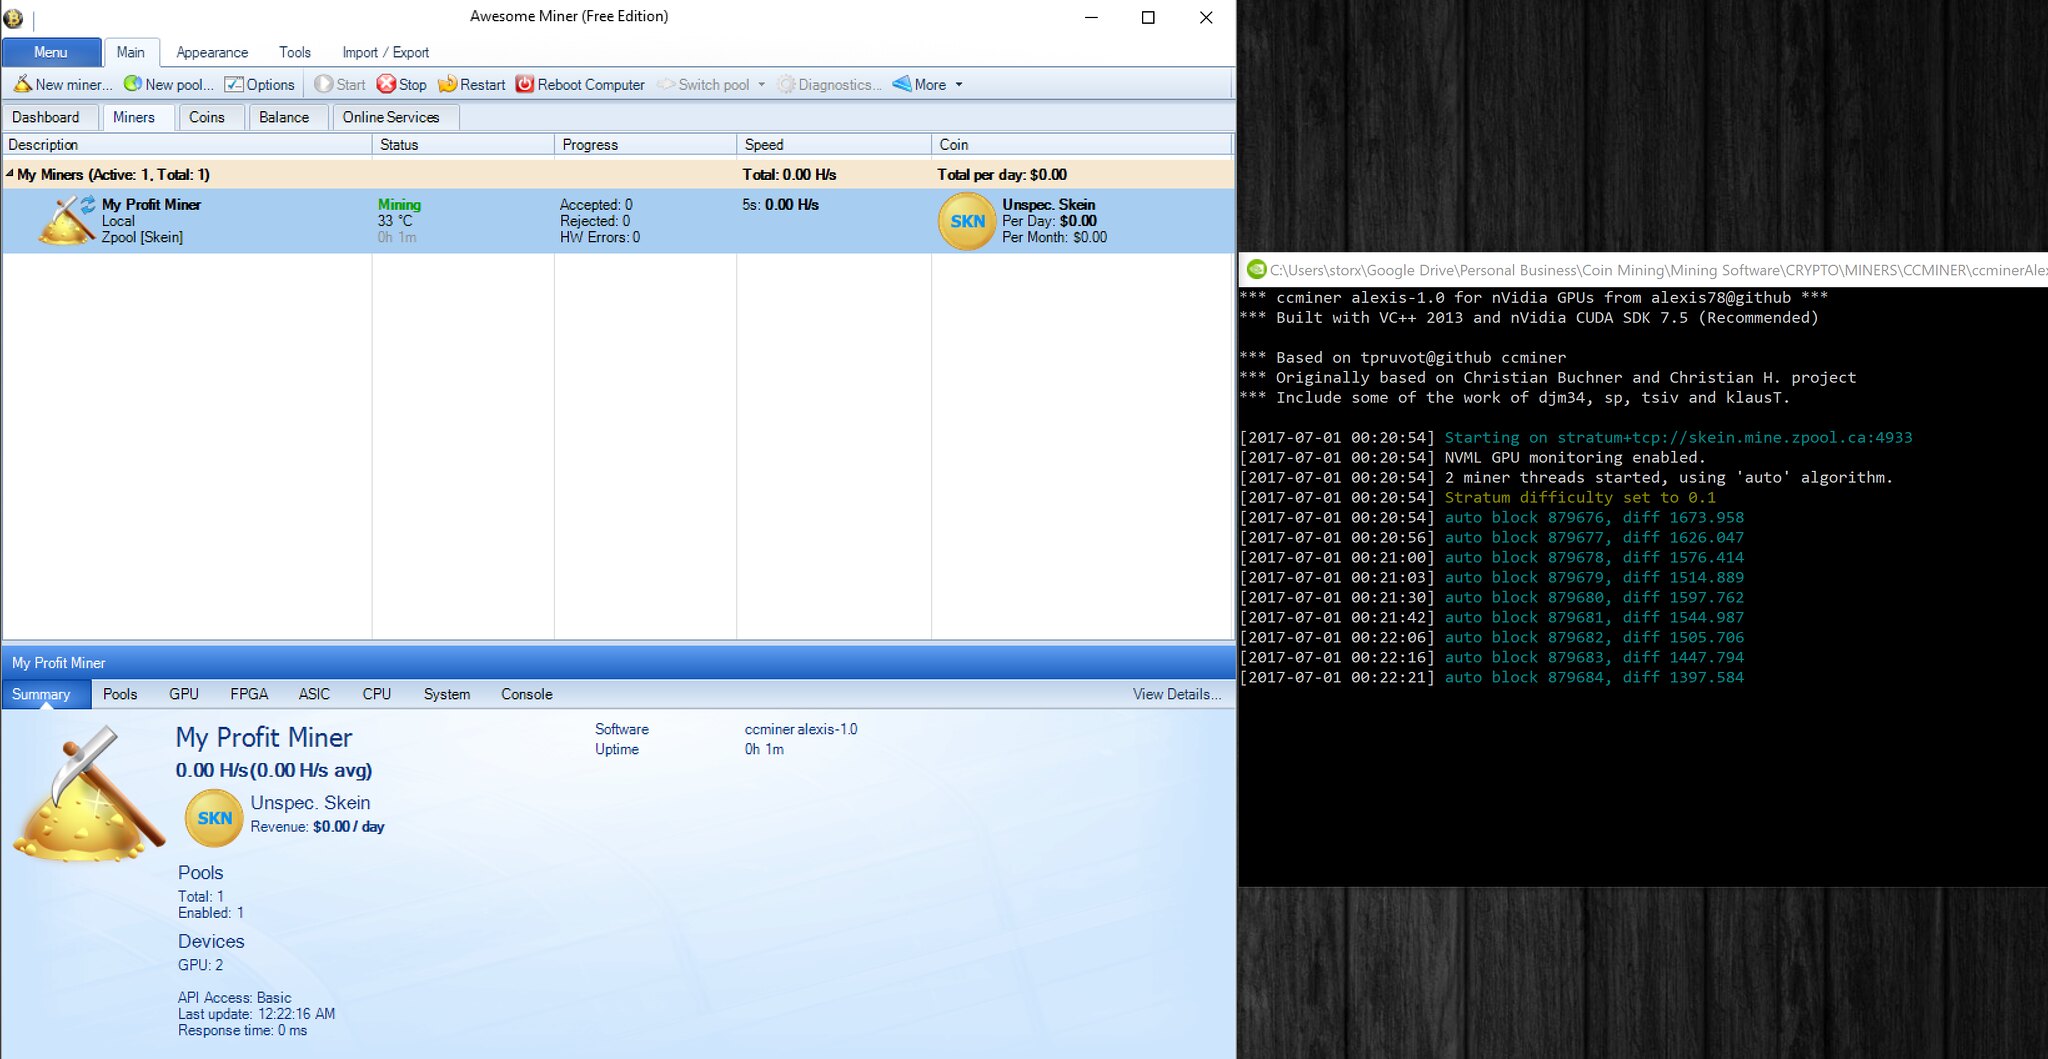2048x1059 pixels.
Task: Click the View Details link
Action: 1176,694
